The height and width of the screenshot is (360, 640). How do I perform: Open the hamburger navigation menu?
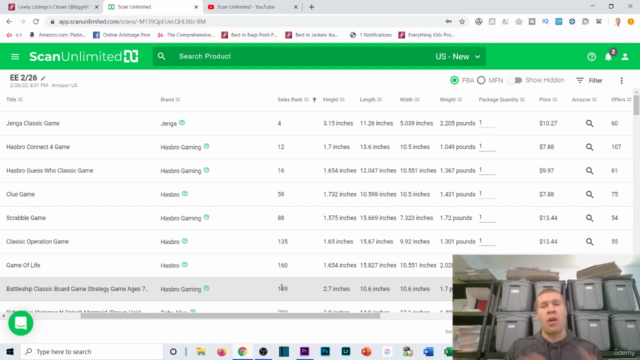pyautogui.click(x=15, y=57)
